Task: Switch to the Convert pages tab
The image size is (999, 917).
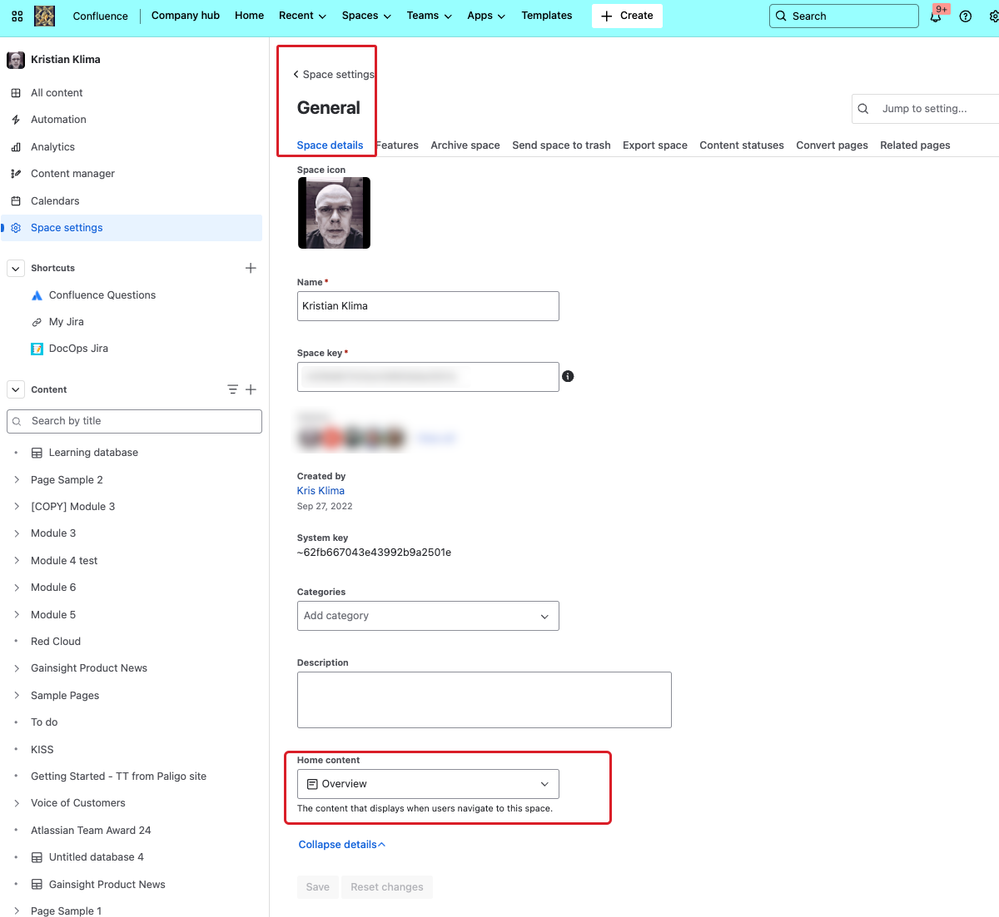Action: pyautogui.click(x=831, y=145)
